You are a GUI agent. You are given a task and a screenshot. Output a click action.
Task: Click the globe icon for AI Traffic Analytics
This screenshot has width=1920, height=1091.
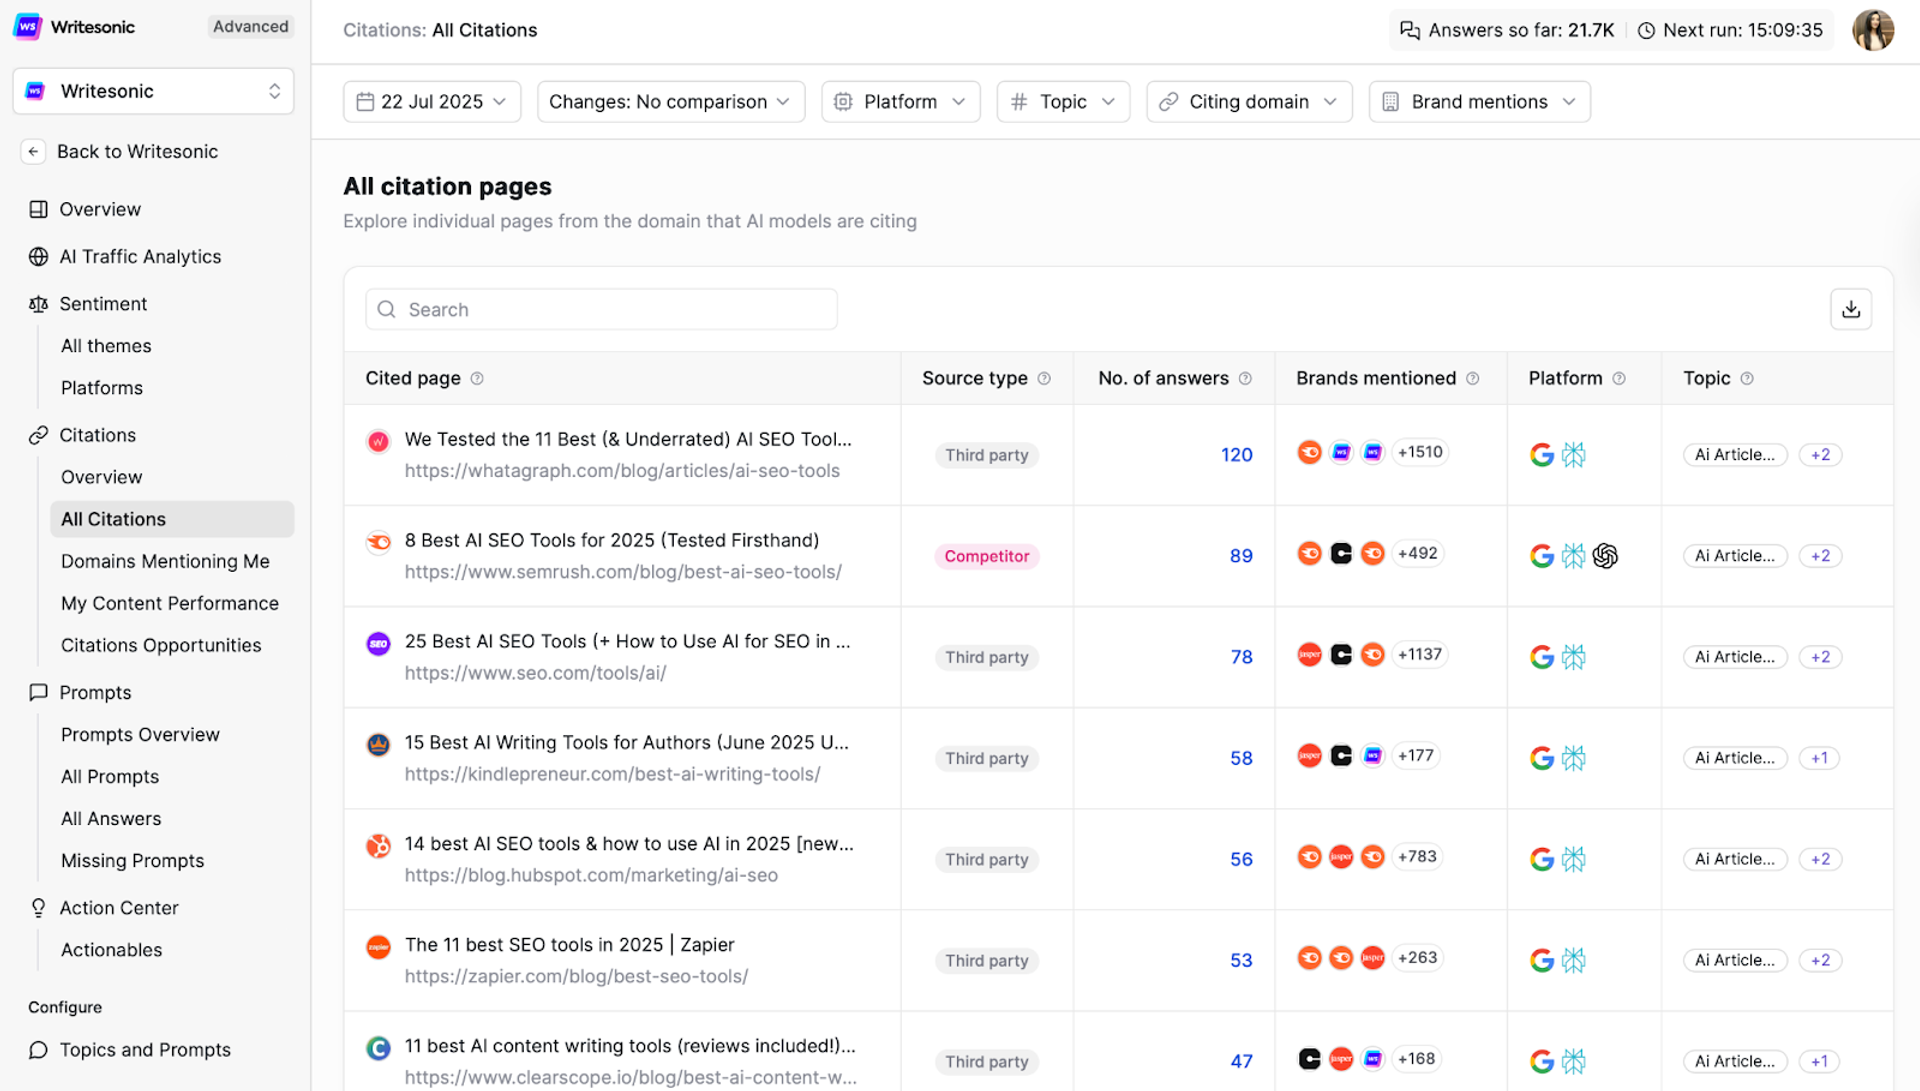tap(38, 256)
